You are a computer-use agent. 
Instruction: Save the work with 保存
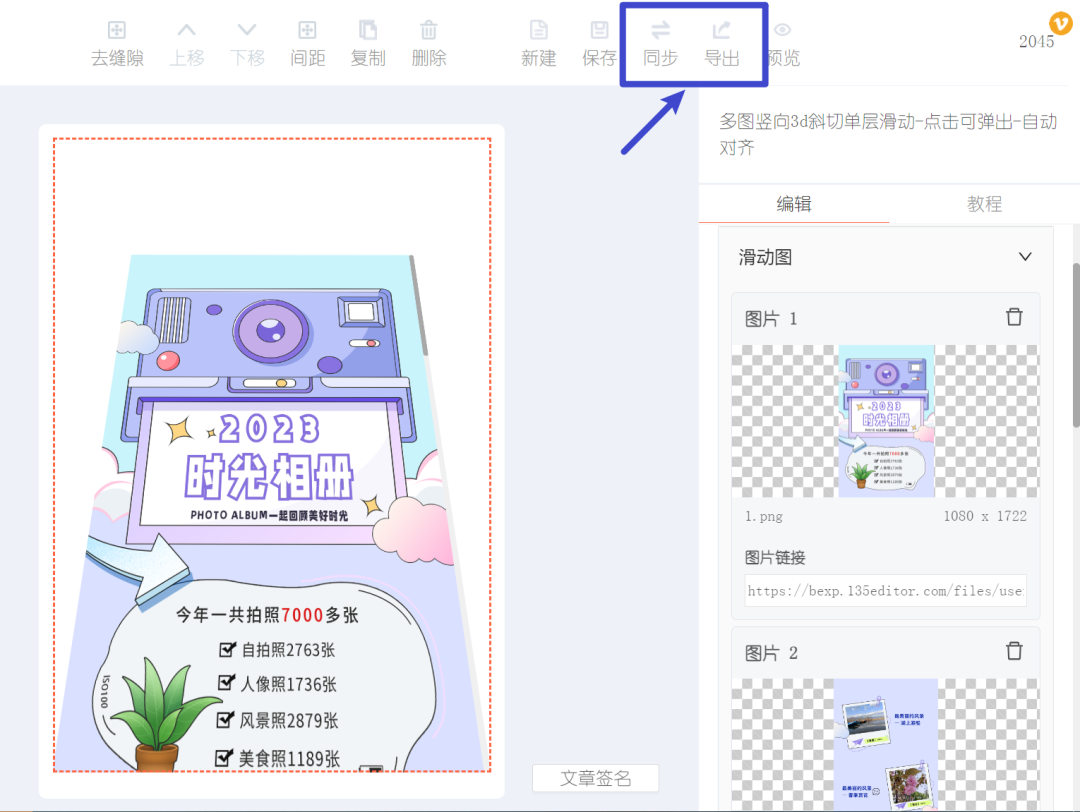[599, 44]
